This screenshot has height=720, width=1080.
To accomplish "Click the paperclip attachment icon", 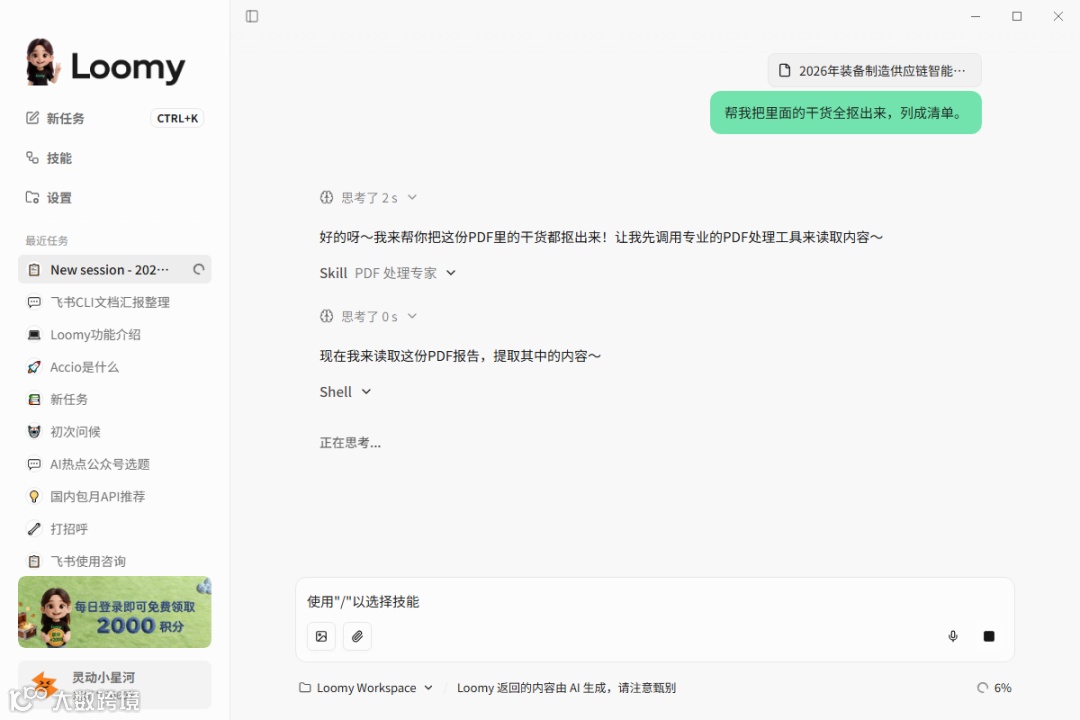I will 357,636.
